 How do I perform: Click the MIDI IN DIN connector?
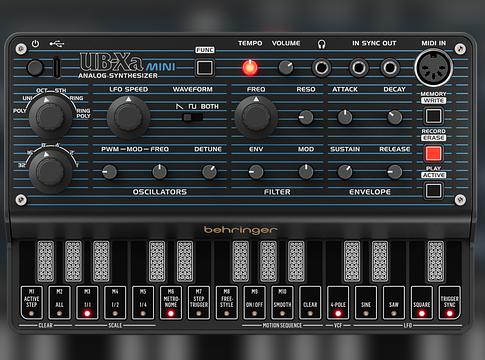433,68
